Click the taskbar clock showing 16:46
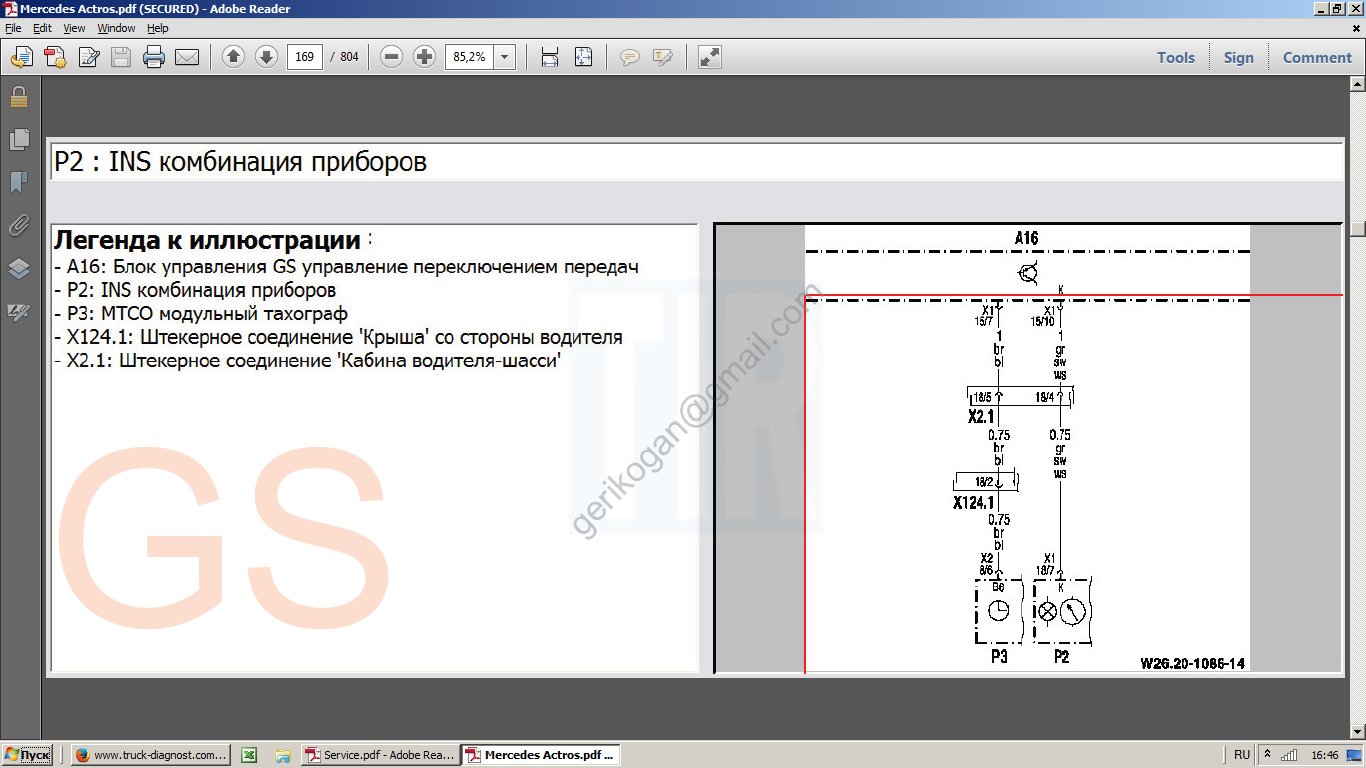 coord(1324,755)
